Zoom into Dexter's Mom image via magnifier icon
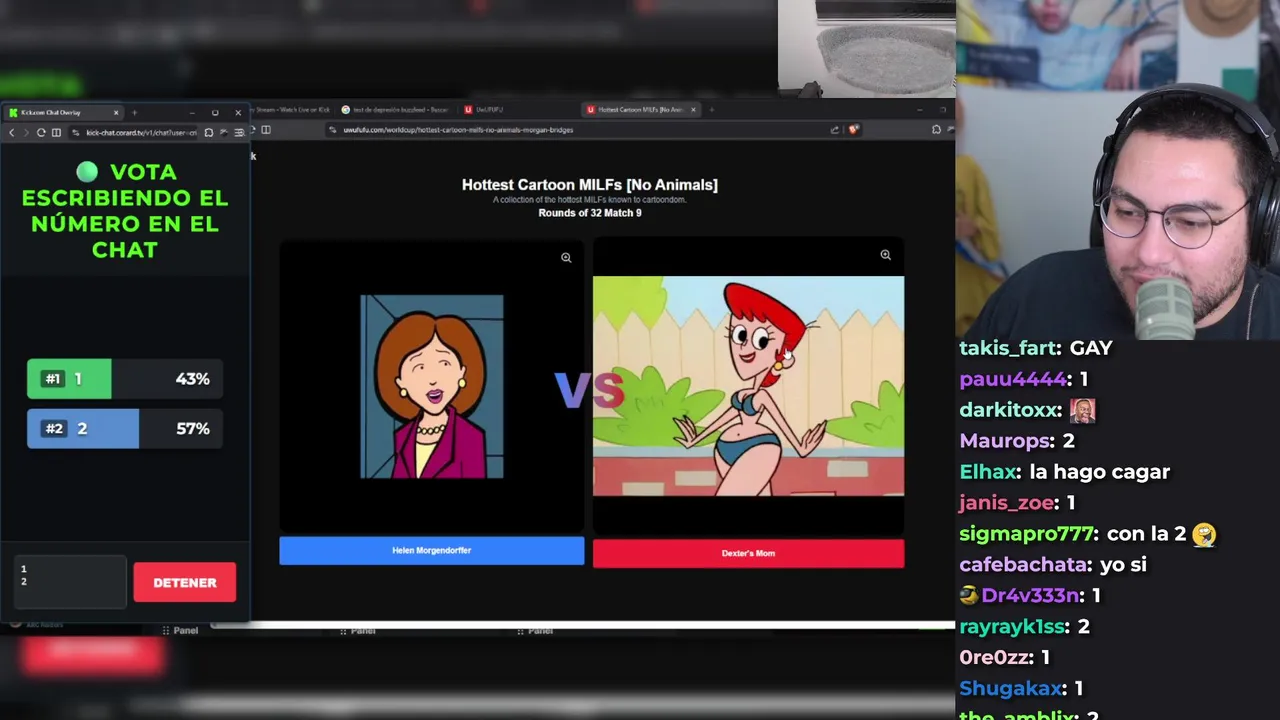Image resolution: width=1280 pixels, height=720 pixels. pyautogui.click(x=885, y=255)
